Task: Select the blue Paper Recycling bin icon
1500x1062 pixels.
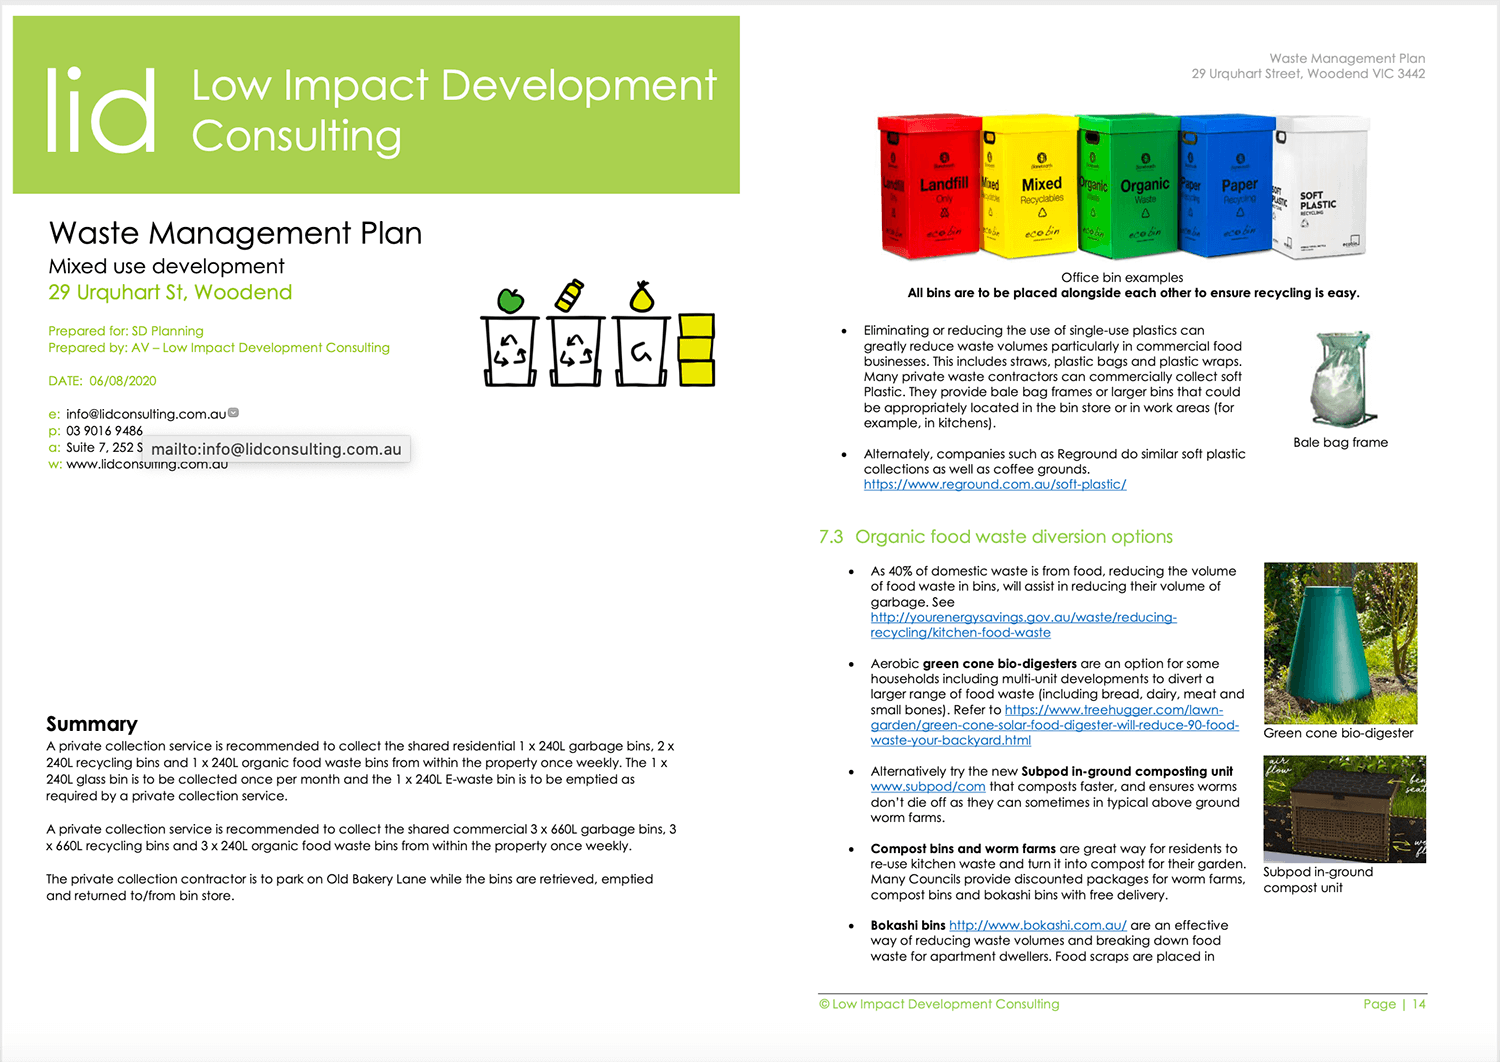Action: tap(1225, 190)
